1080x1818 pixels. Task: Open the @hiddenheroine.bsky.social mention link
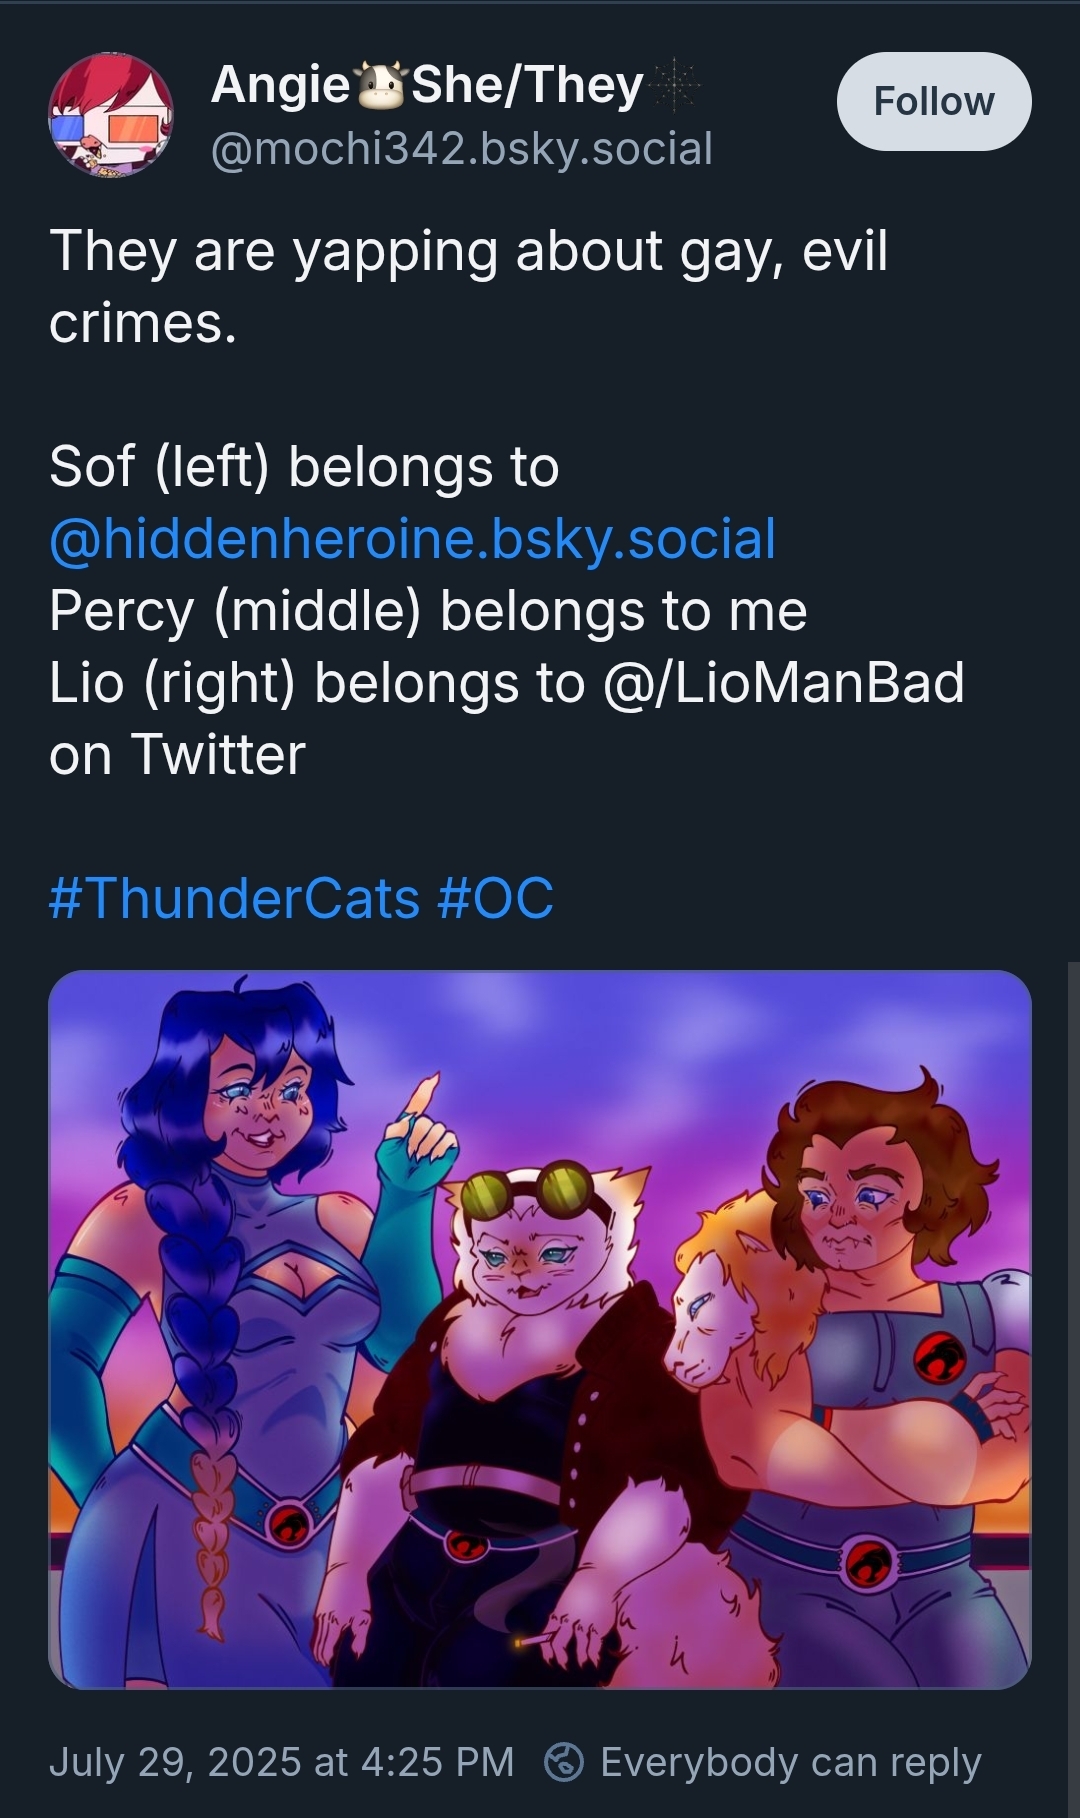(412, 539)
